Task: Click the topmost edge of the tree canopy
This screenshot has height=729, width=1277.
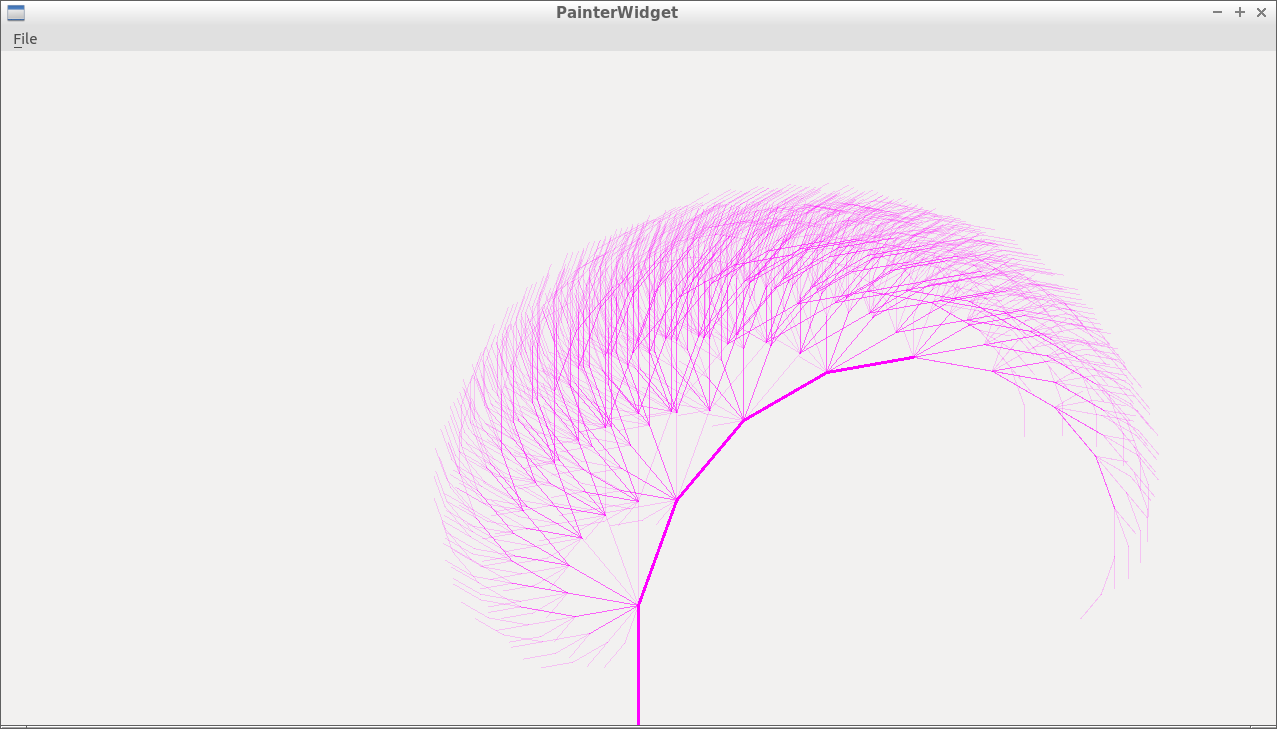Action: [810, 186]
